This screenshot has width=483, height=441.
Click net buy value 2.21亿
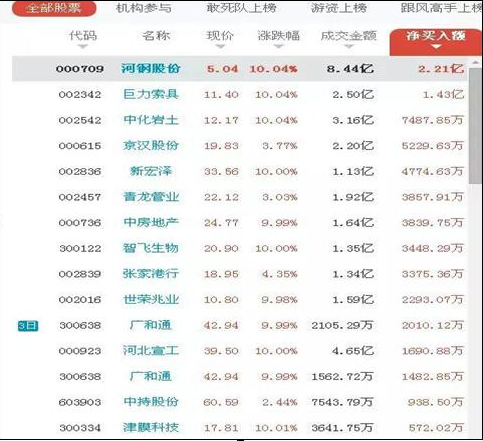tap(441, 69)
